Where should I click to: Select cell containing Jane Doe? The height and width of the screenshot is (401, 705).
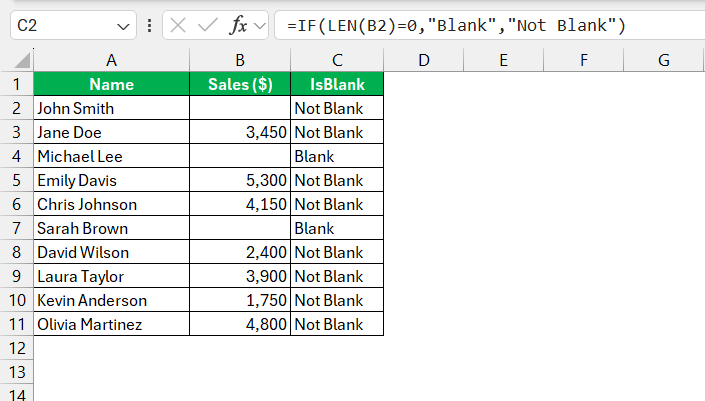click(x=112, y=132)
